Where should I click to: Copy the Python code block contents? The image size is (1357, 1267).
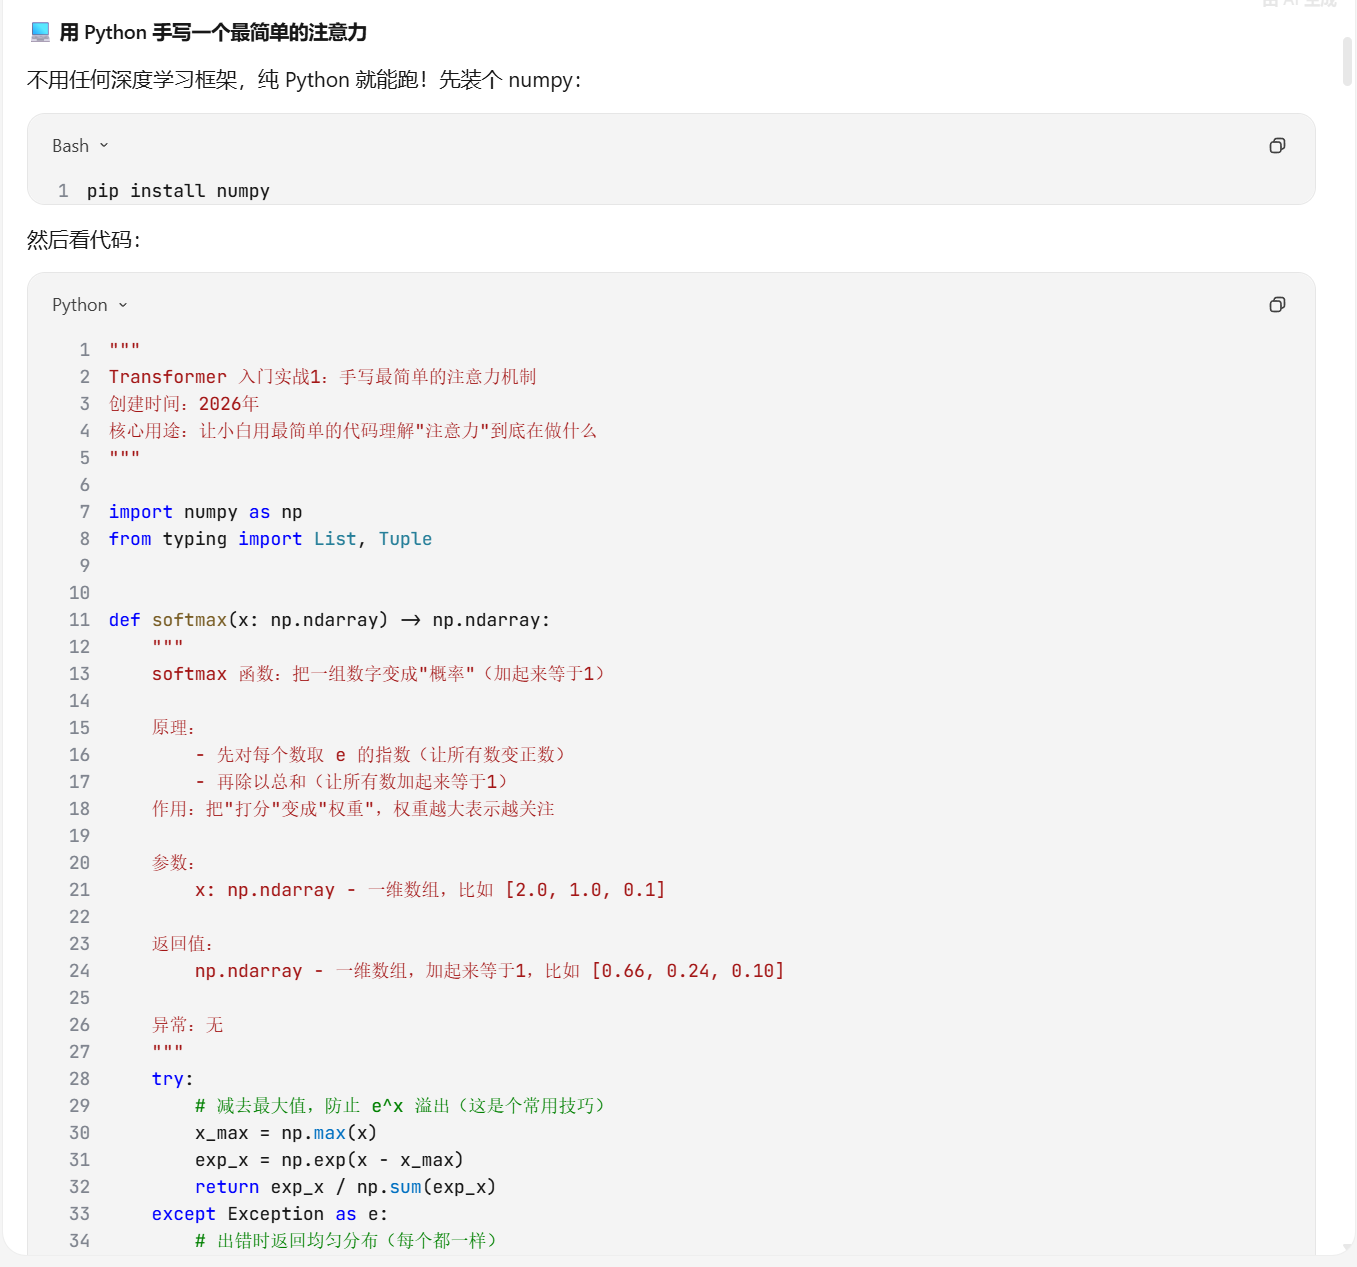(1277, 305)
